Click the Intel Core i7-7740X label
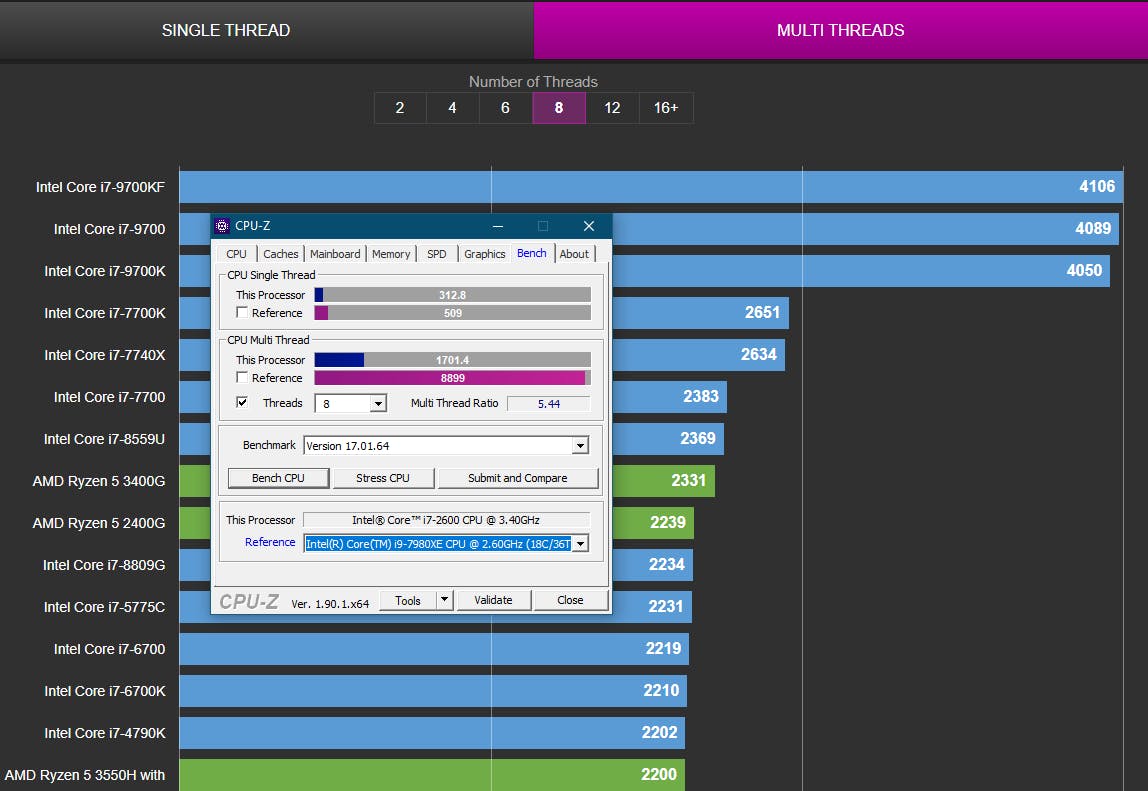The image size is (1148, 791). click(x=105, y=354)
